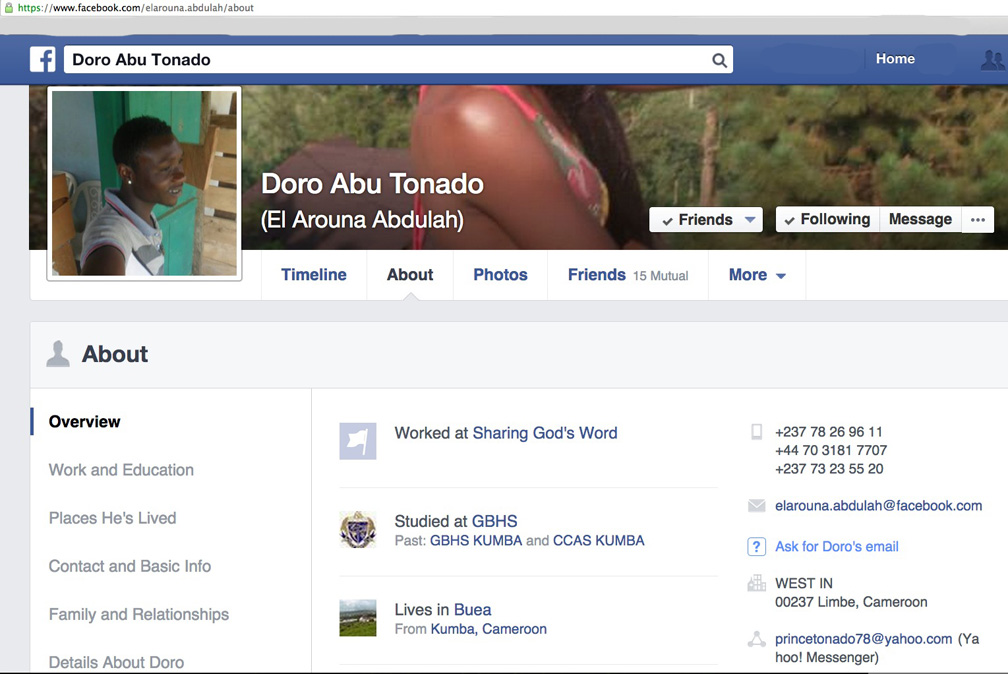Open the three-dots more actions button
The height and width of the screenshot is (674, 1008).
[x=978, y=220]
